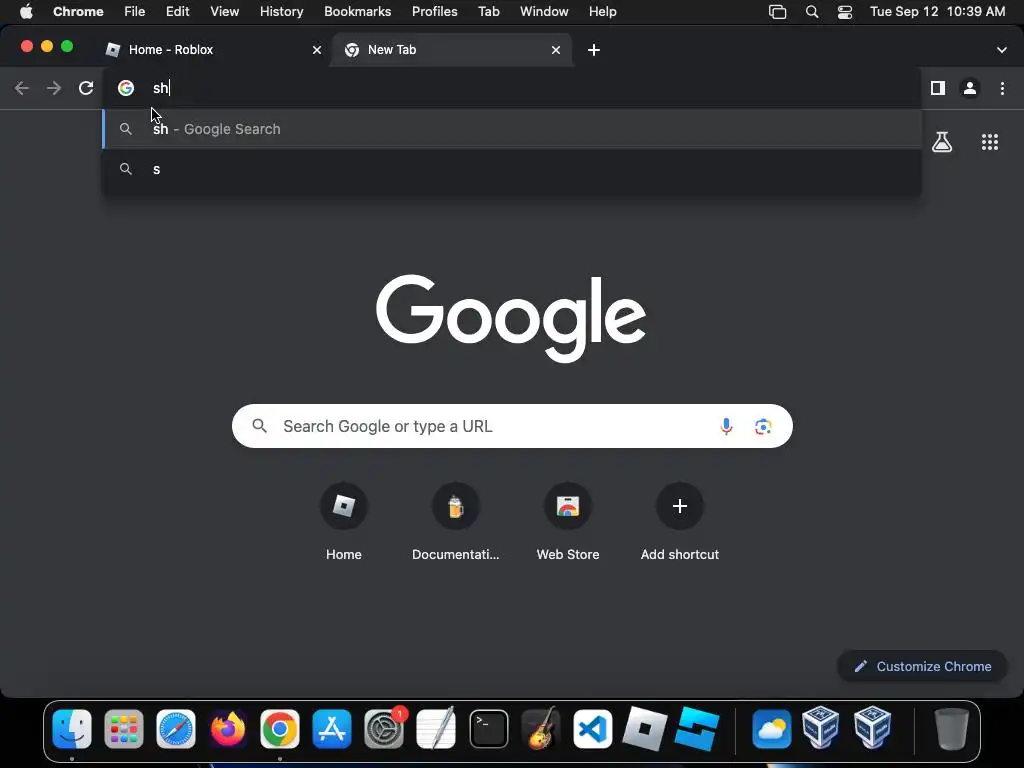The height and width of the screenshot is (768, 1024).
Task: Click Customize Chrome button
Action: [x=923, y=667]
